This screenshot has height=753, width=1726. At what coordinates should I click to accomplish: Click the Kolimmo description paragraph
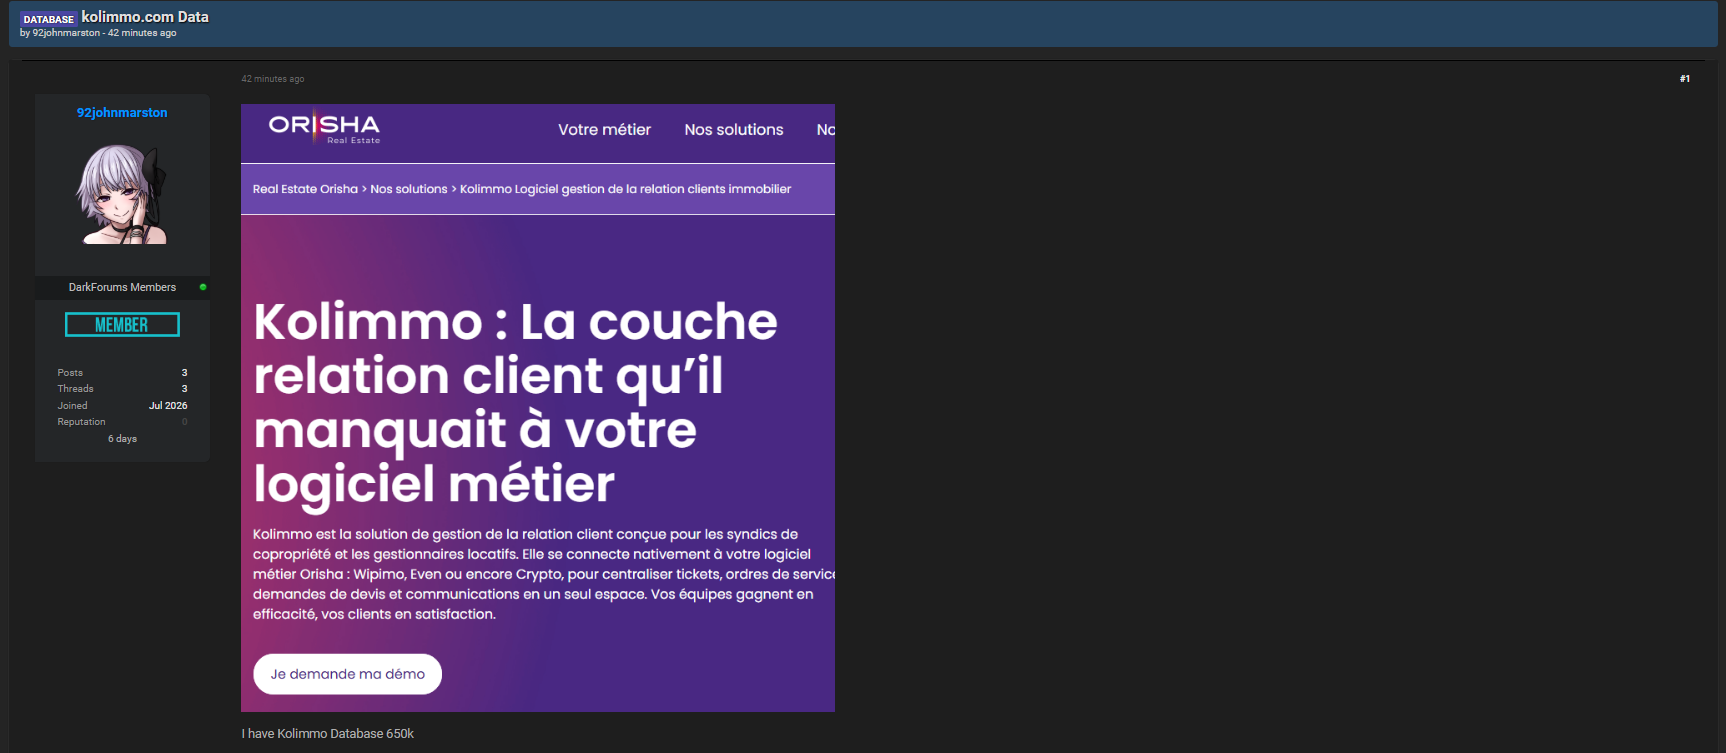pyautogui.click(x=544, y=574)
